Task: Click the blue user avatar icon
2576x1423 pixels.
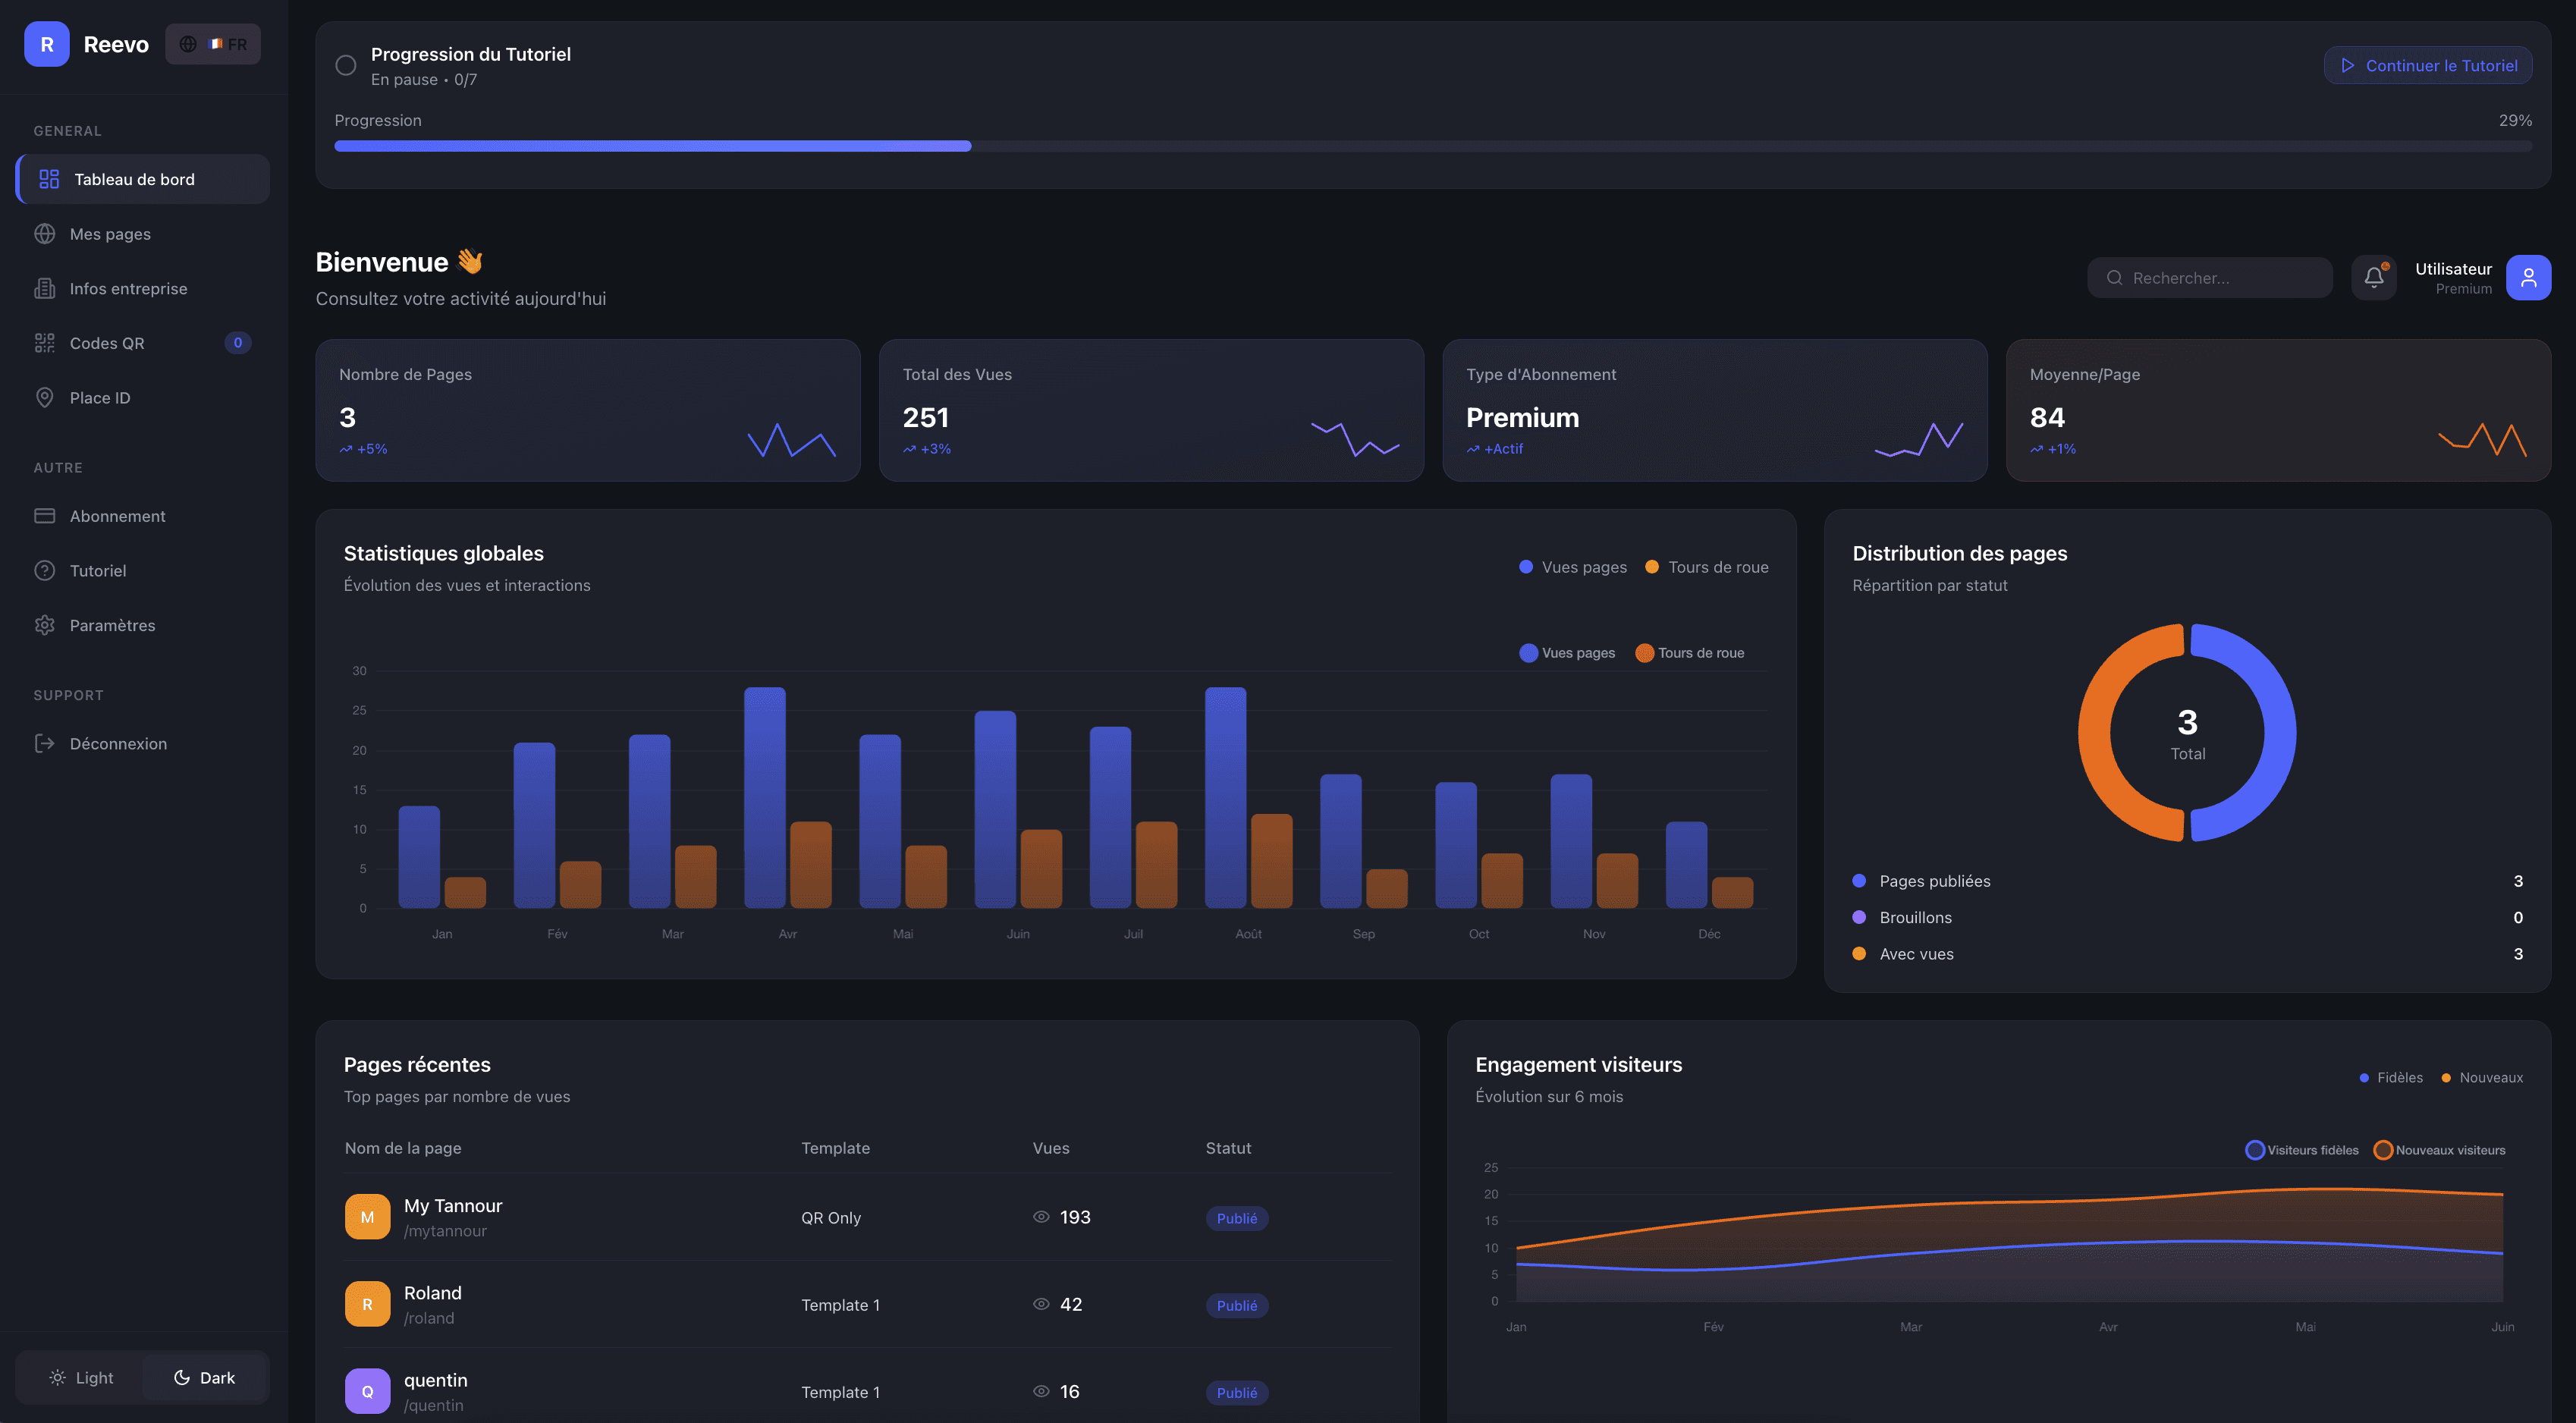Action: tap(2528, 278)
